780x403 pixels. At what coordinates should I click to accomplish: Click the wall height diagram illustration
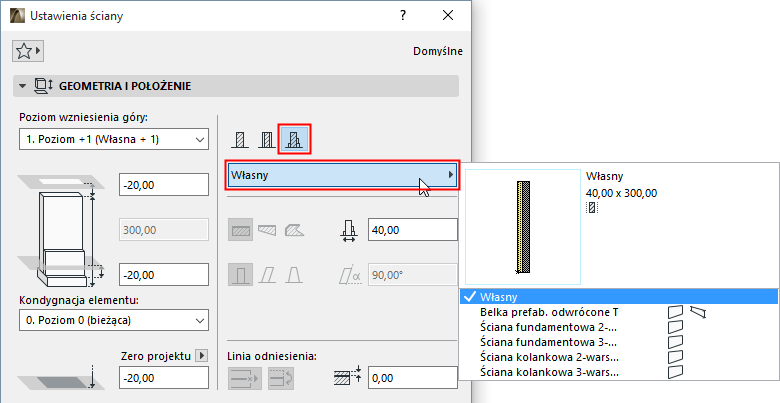60,231
